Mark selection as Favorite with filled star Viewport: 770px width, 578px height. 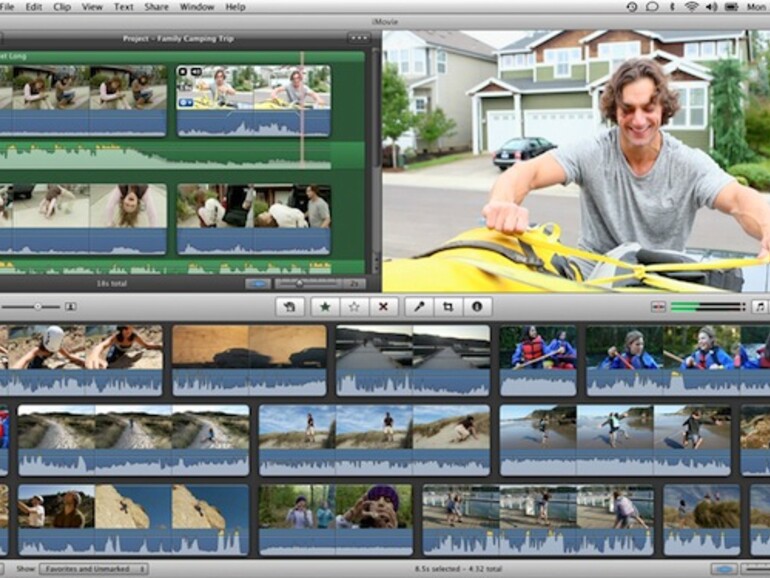coord(325,307)
